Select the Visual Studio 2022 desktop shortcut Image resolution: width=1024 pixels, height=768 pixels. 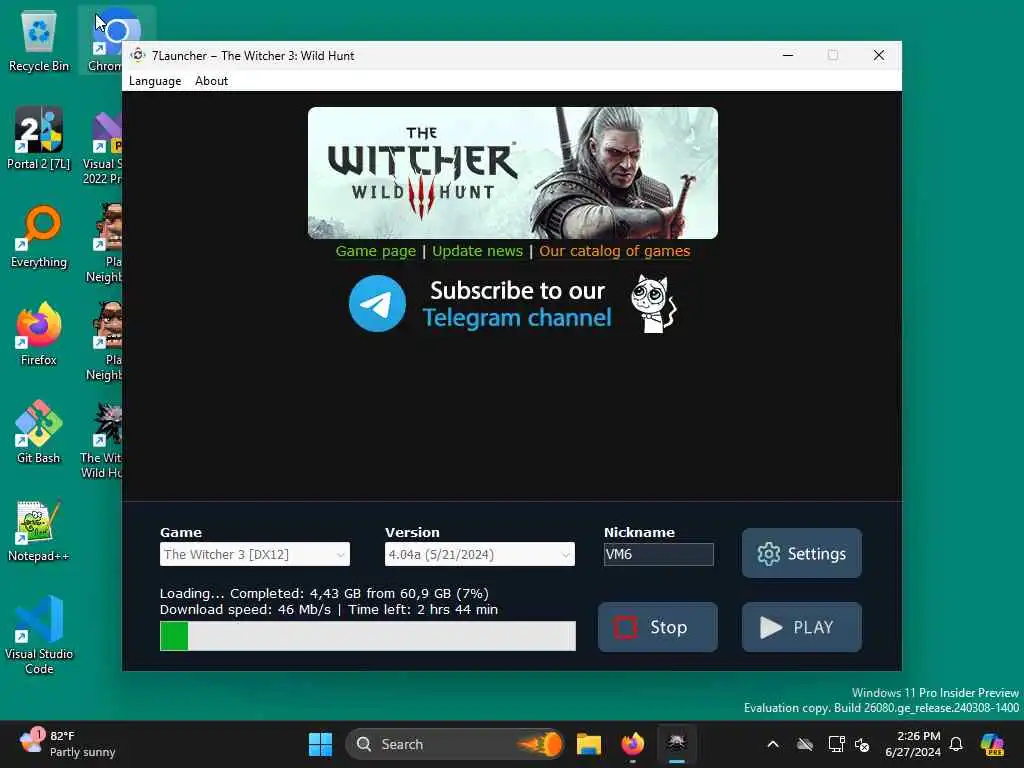click(x=103, y=147)
